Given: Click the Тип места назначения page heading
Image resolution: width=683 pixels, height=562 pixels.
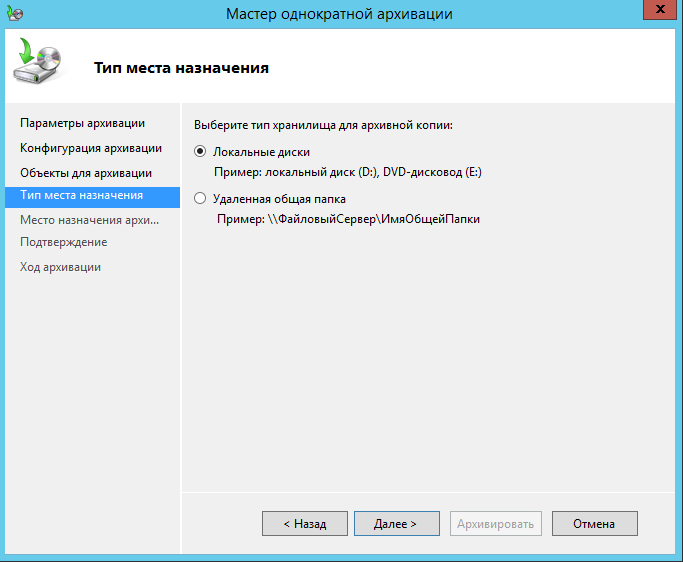Looking at the screenshot, I should point(181,68).
